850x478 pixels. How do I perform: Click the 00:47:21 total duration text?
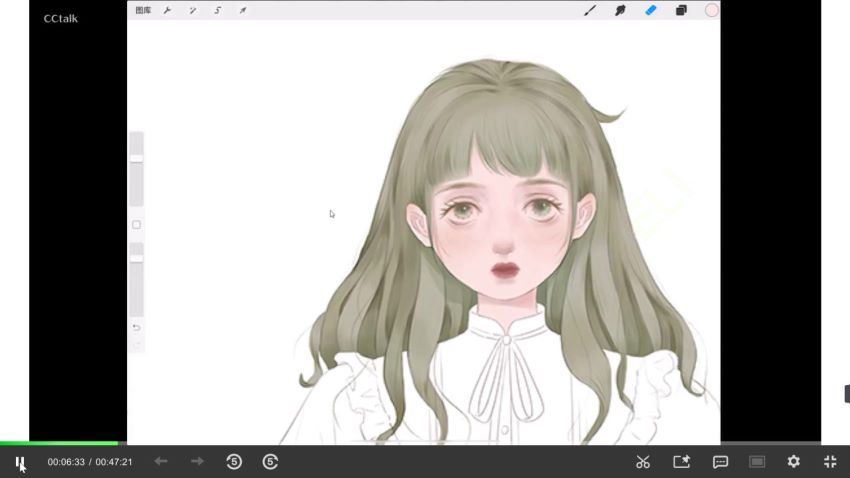[114, 462]
